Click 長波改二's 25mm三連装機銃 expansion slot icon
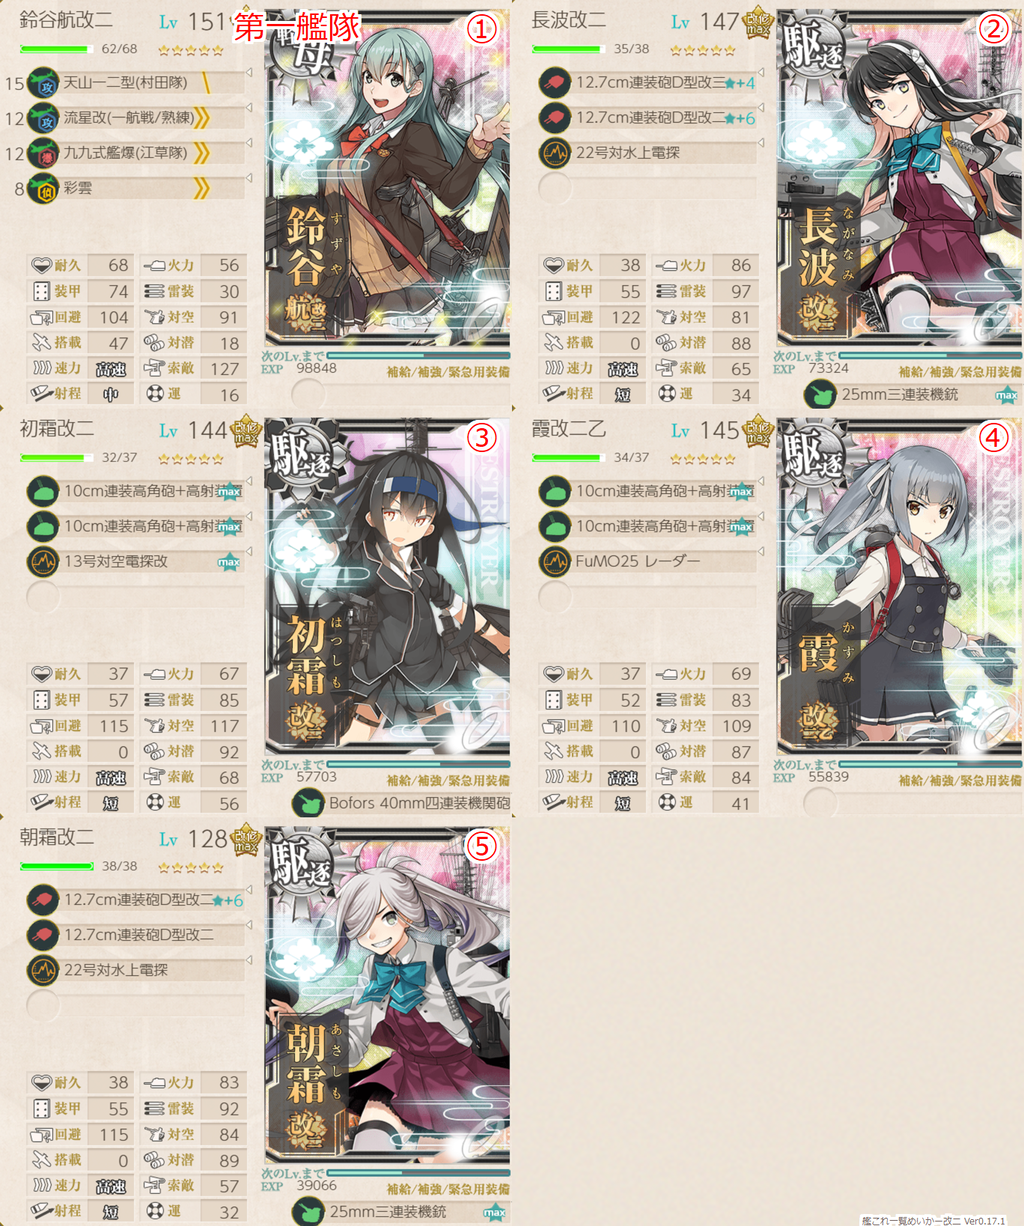This screenshot has height=1226, width=1024. coord(820,395)
